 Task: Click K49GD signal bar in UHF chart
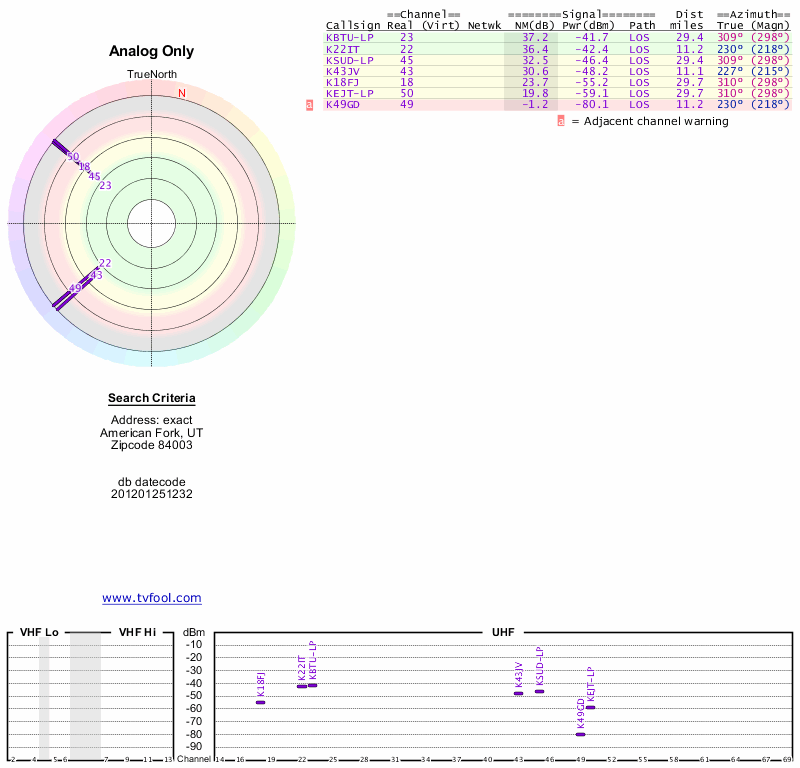581,734
